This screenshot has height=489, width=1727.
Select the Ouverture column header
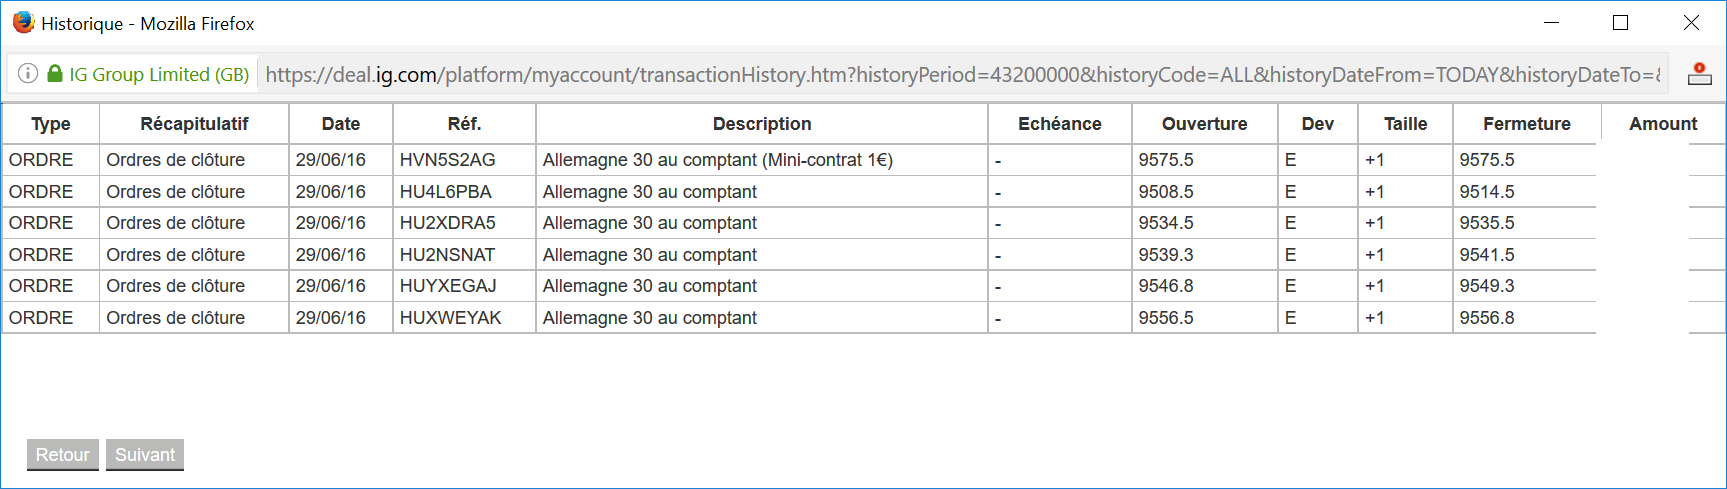click(1204, 124)
